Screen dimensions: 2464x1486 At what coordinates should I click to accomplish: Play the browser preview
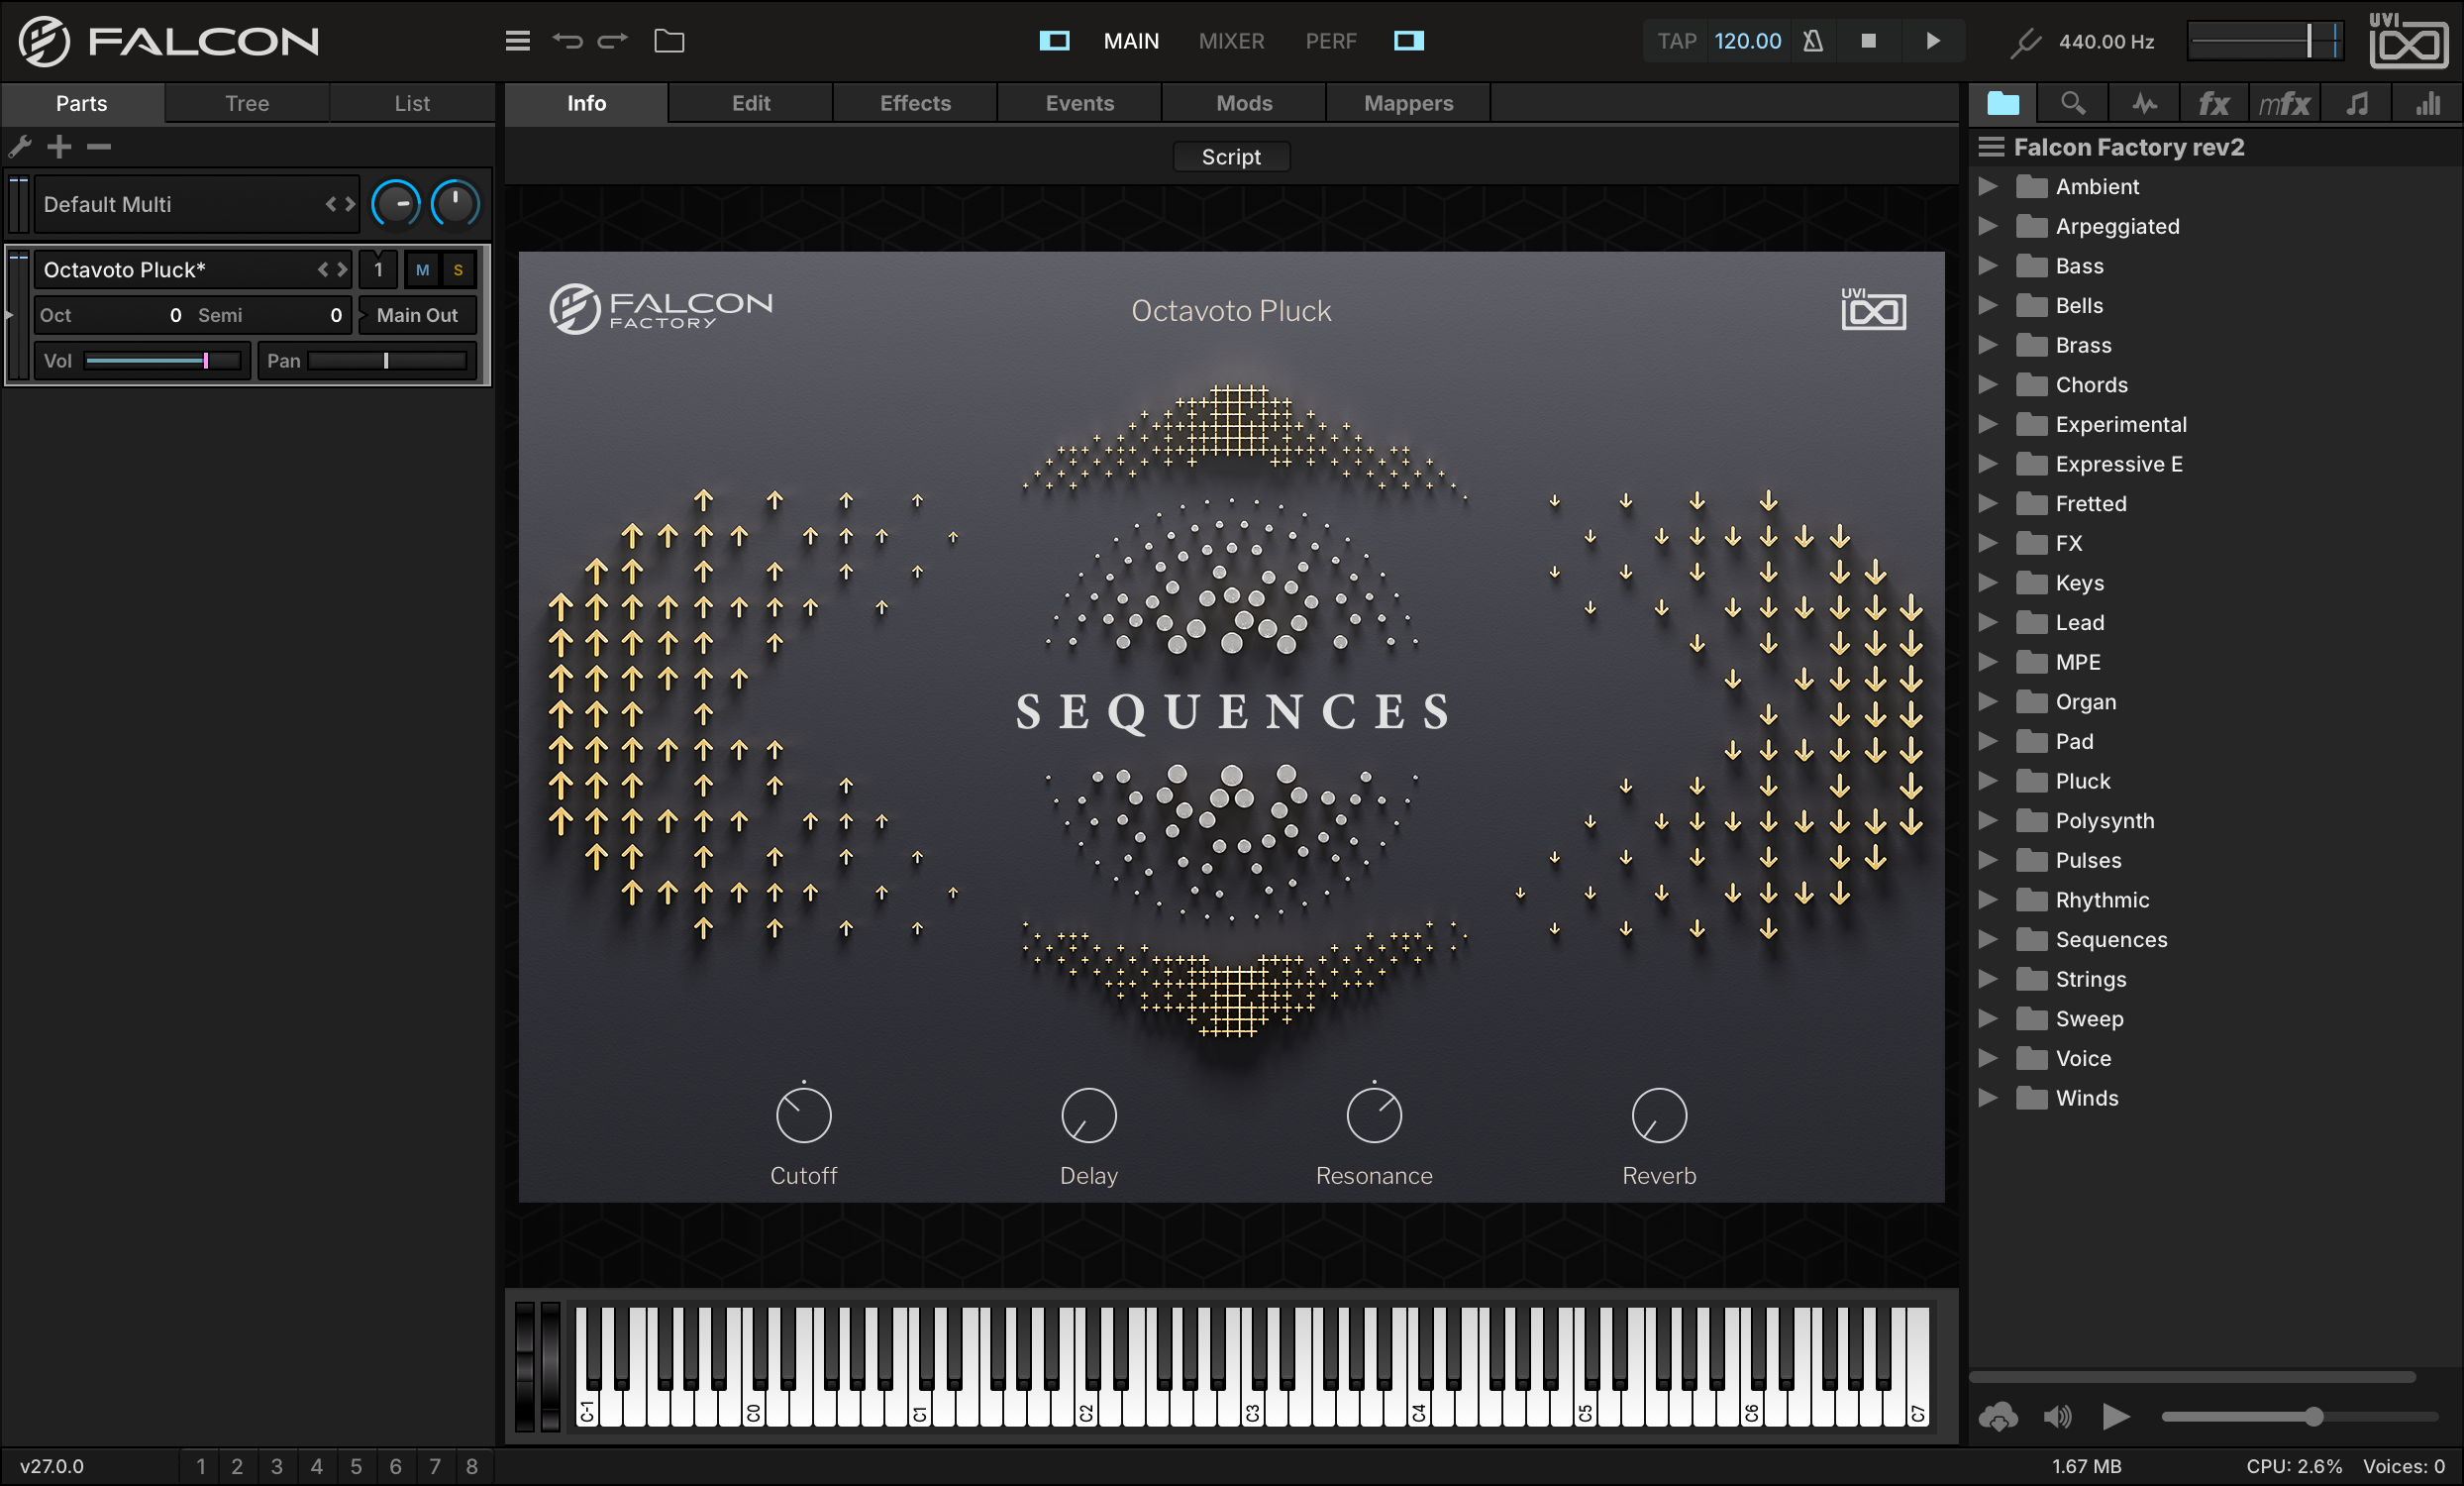pyautogui.click(x=2116, y=1416)
